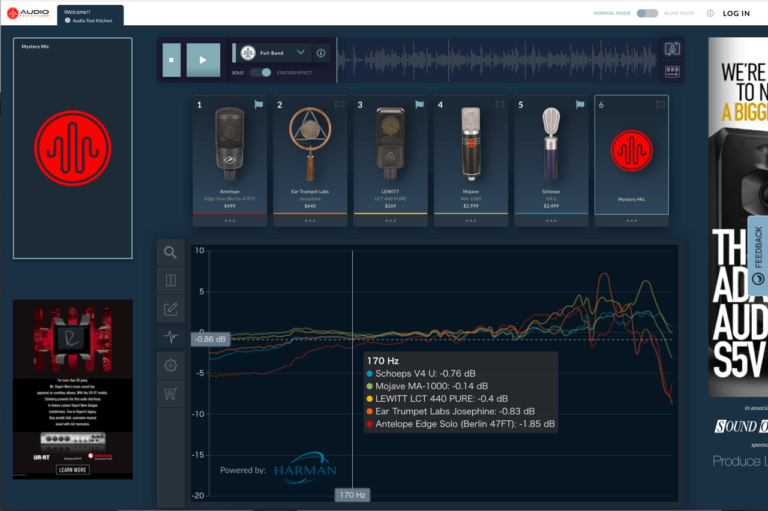This screenshot has height=511, width=768.
Task: Select the Mojave MA-1000 microphone image
Action: (471, 144)
